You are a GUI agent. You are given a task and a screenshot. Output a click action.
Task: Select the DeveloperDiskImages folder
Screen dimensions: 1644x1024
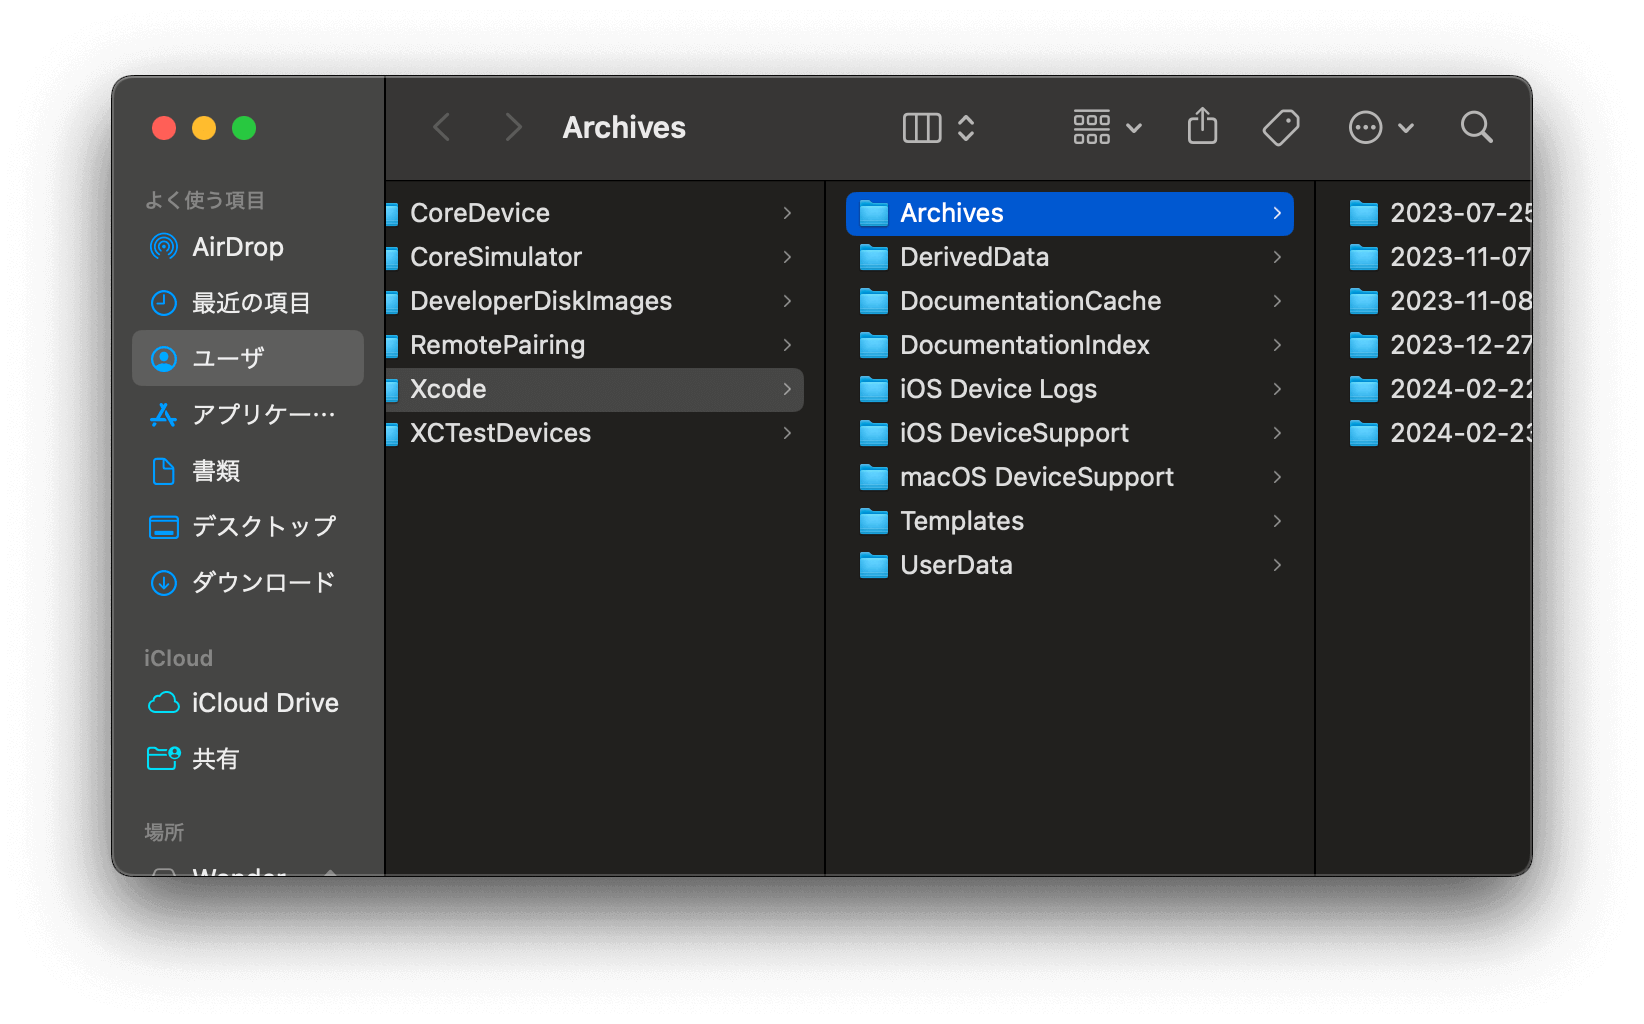coord(595,301)
